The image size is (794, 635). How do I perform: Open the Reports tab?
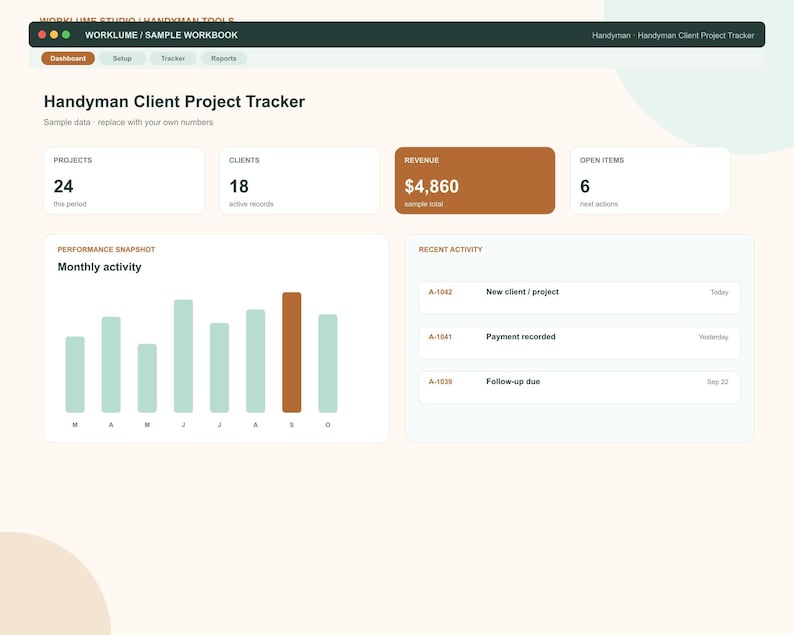[223, 58]
